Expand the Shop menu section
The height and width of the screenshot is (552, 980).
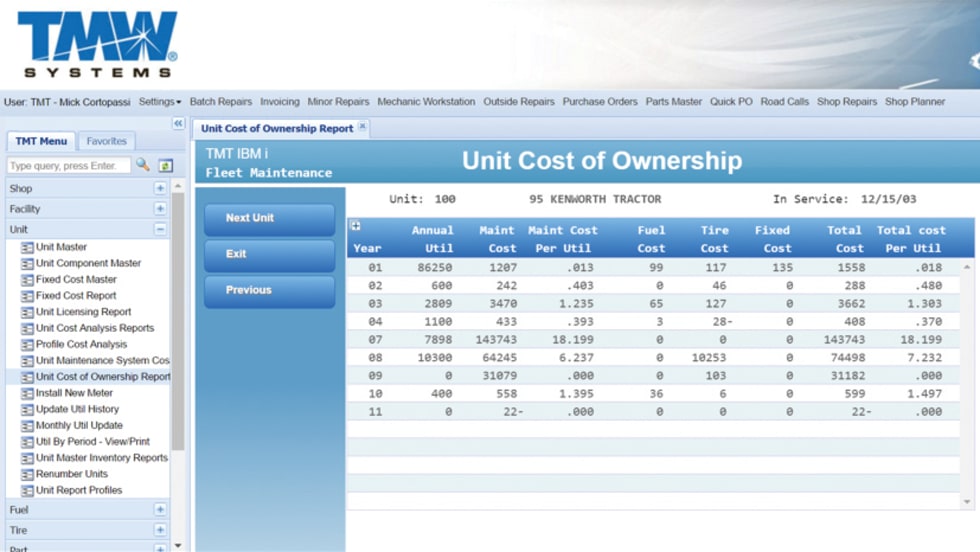[160, 188]
